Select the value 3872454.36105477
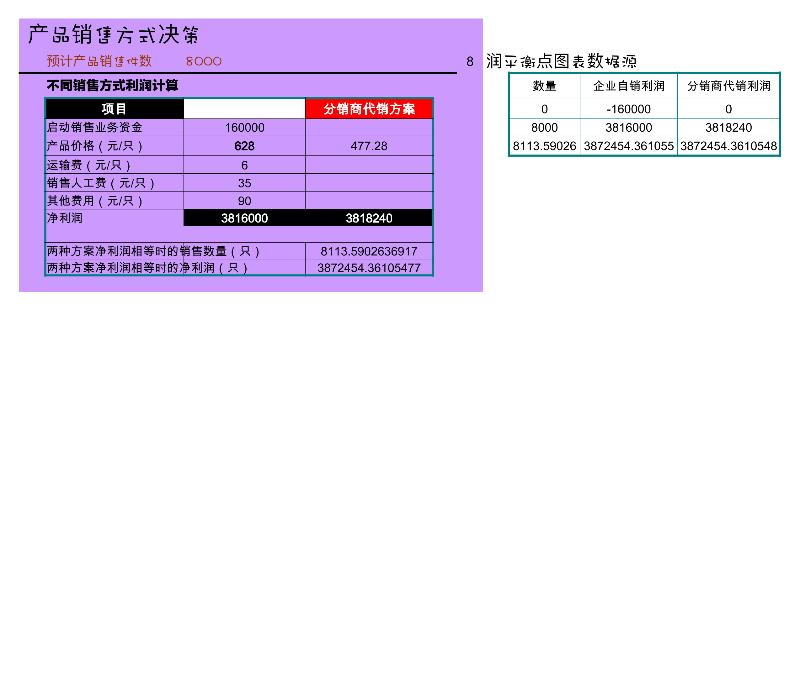 click(369, 268)
